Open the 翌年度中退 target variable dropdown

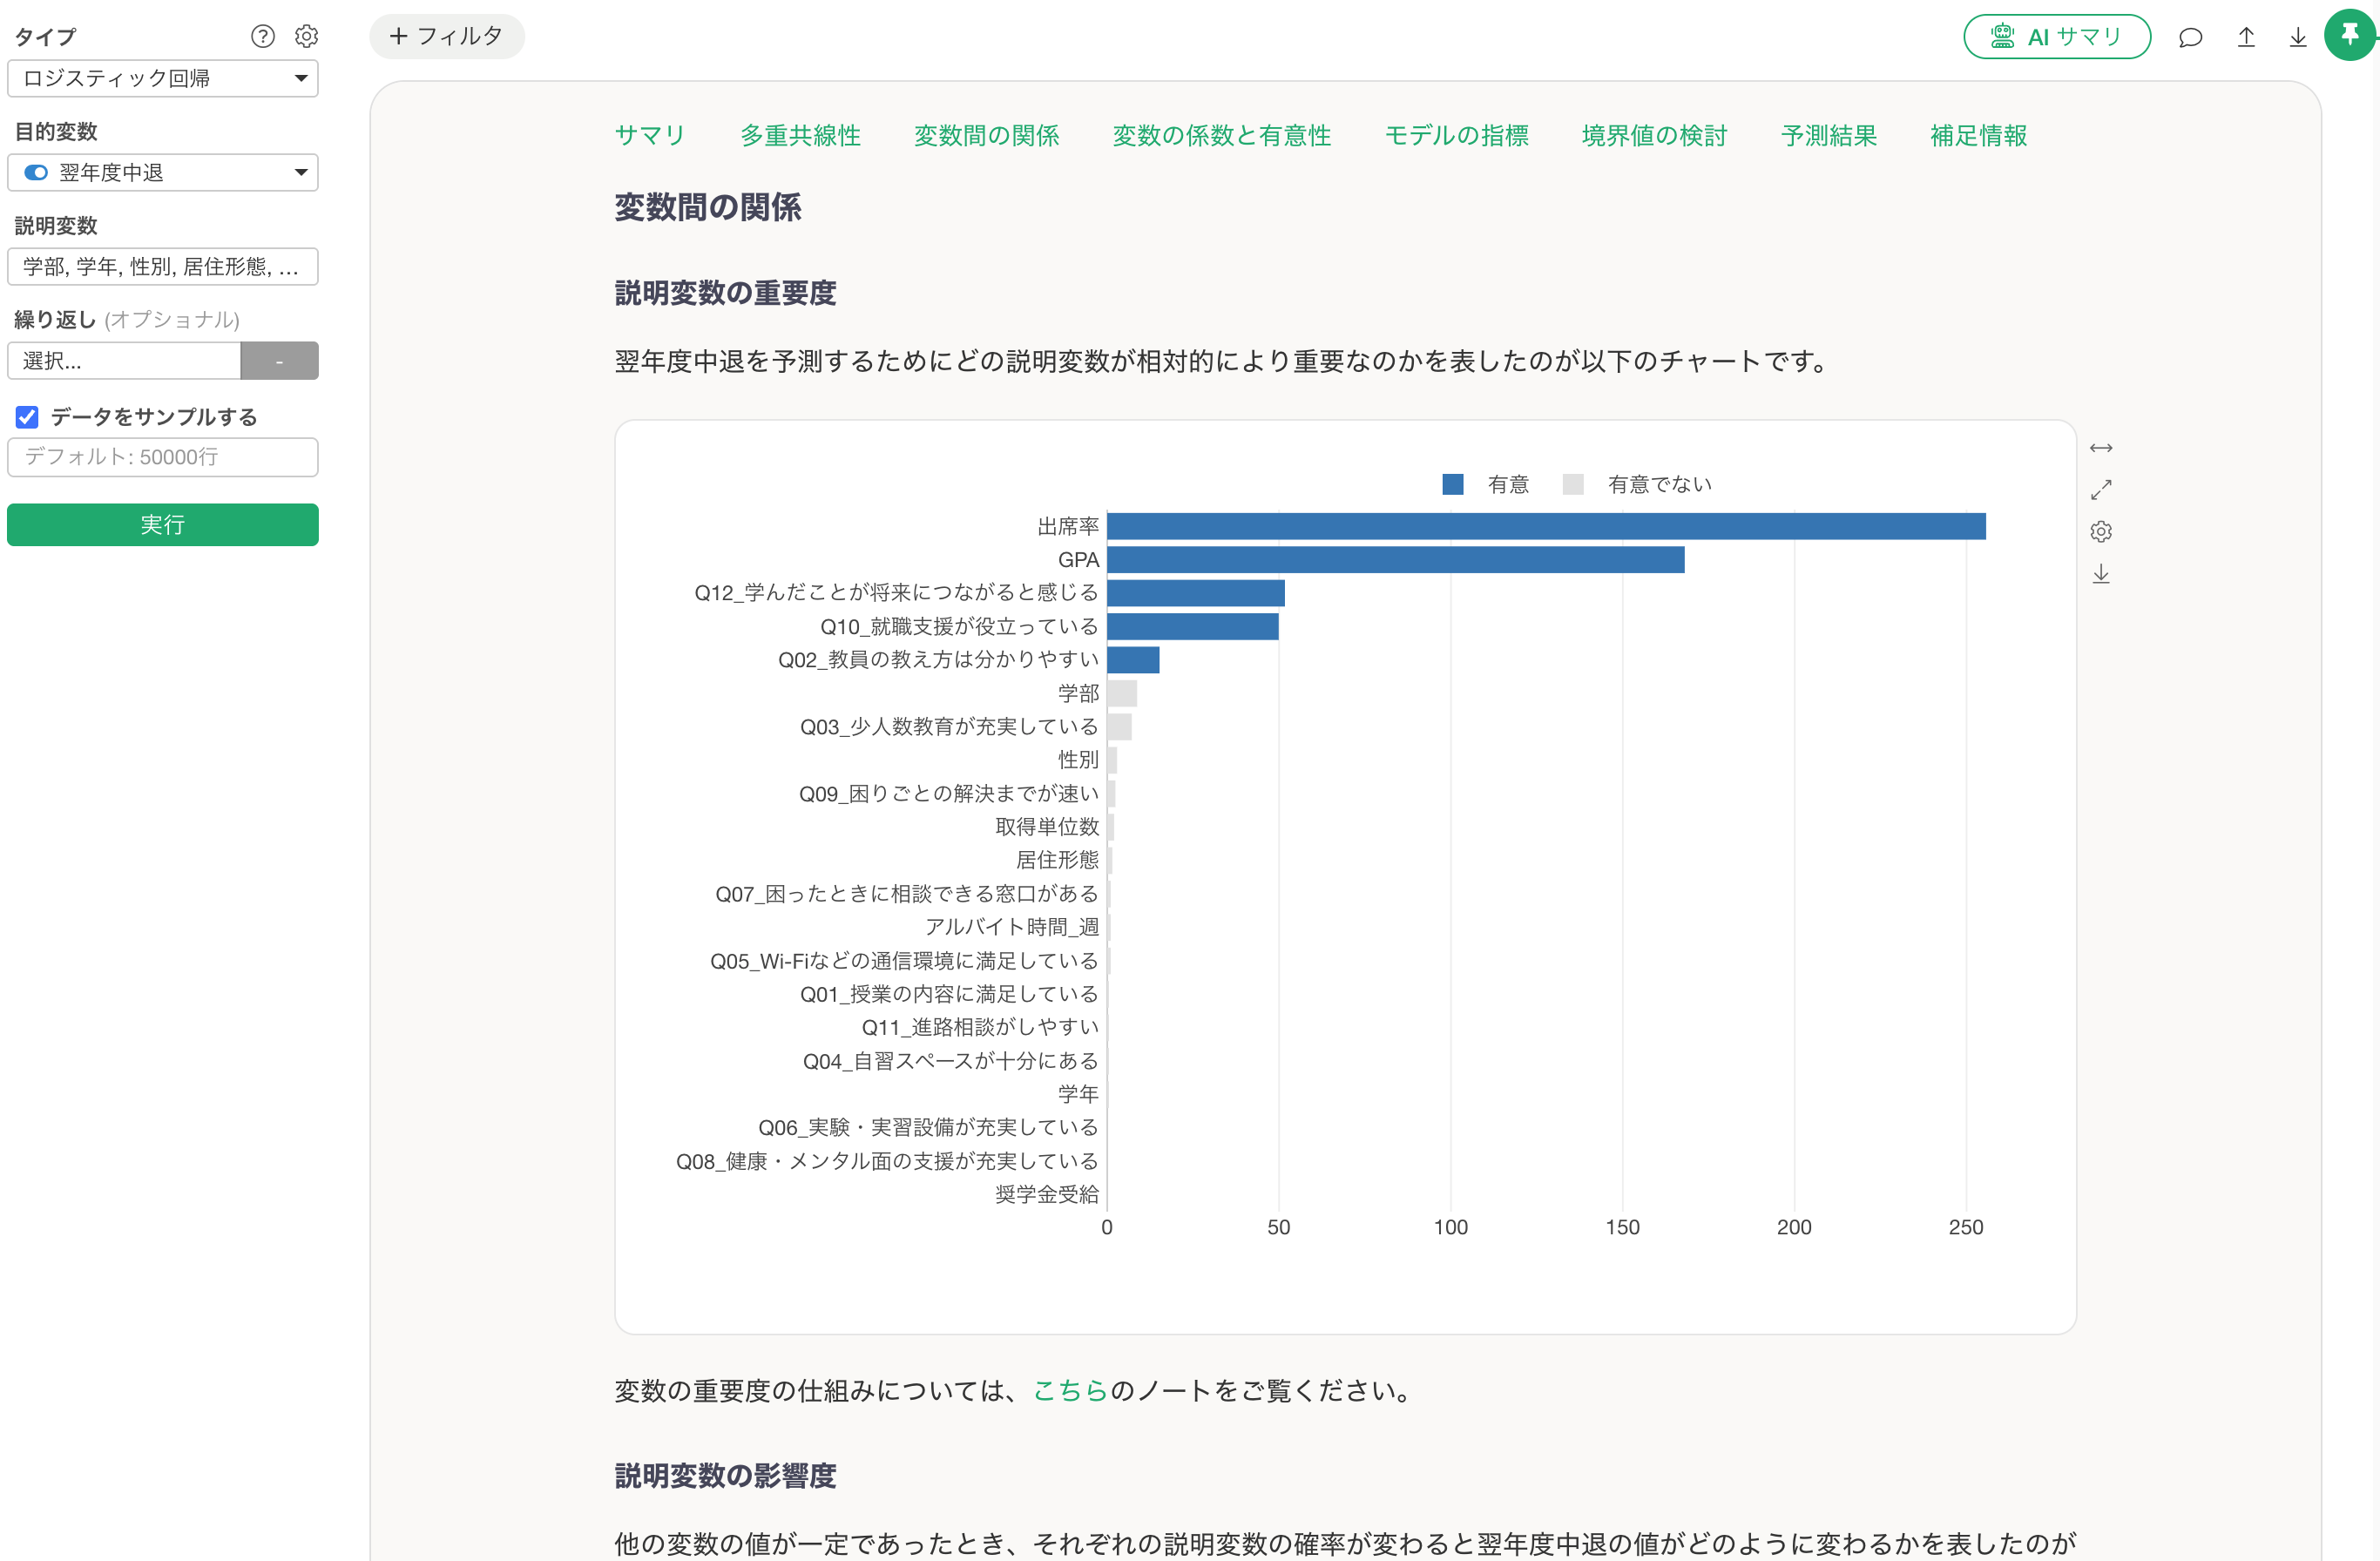tap(163, 172)
